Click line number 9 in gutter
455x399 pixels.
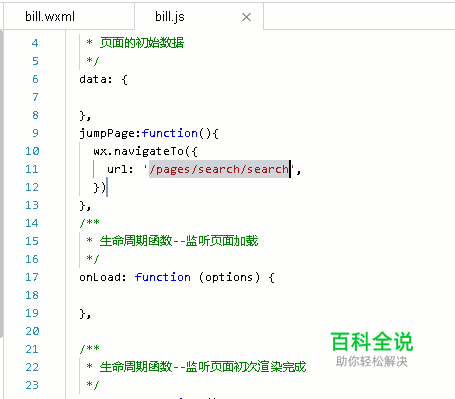coord(35,133)
